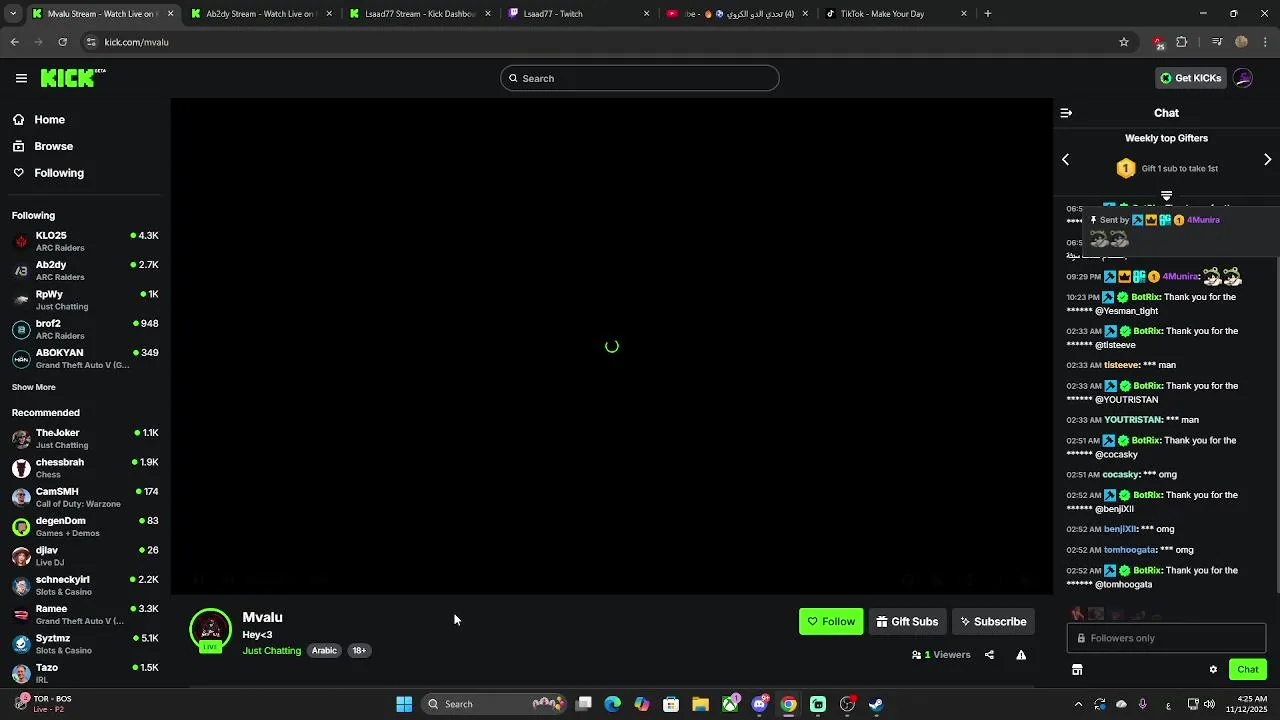Expand following list with Show More
The image size is (1280, 720).
34,387
